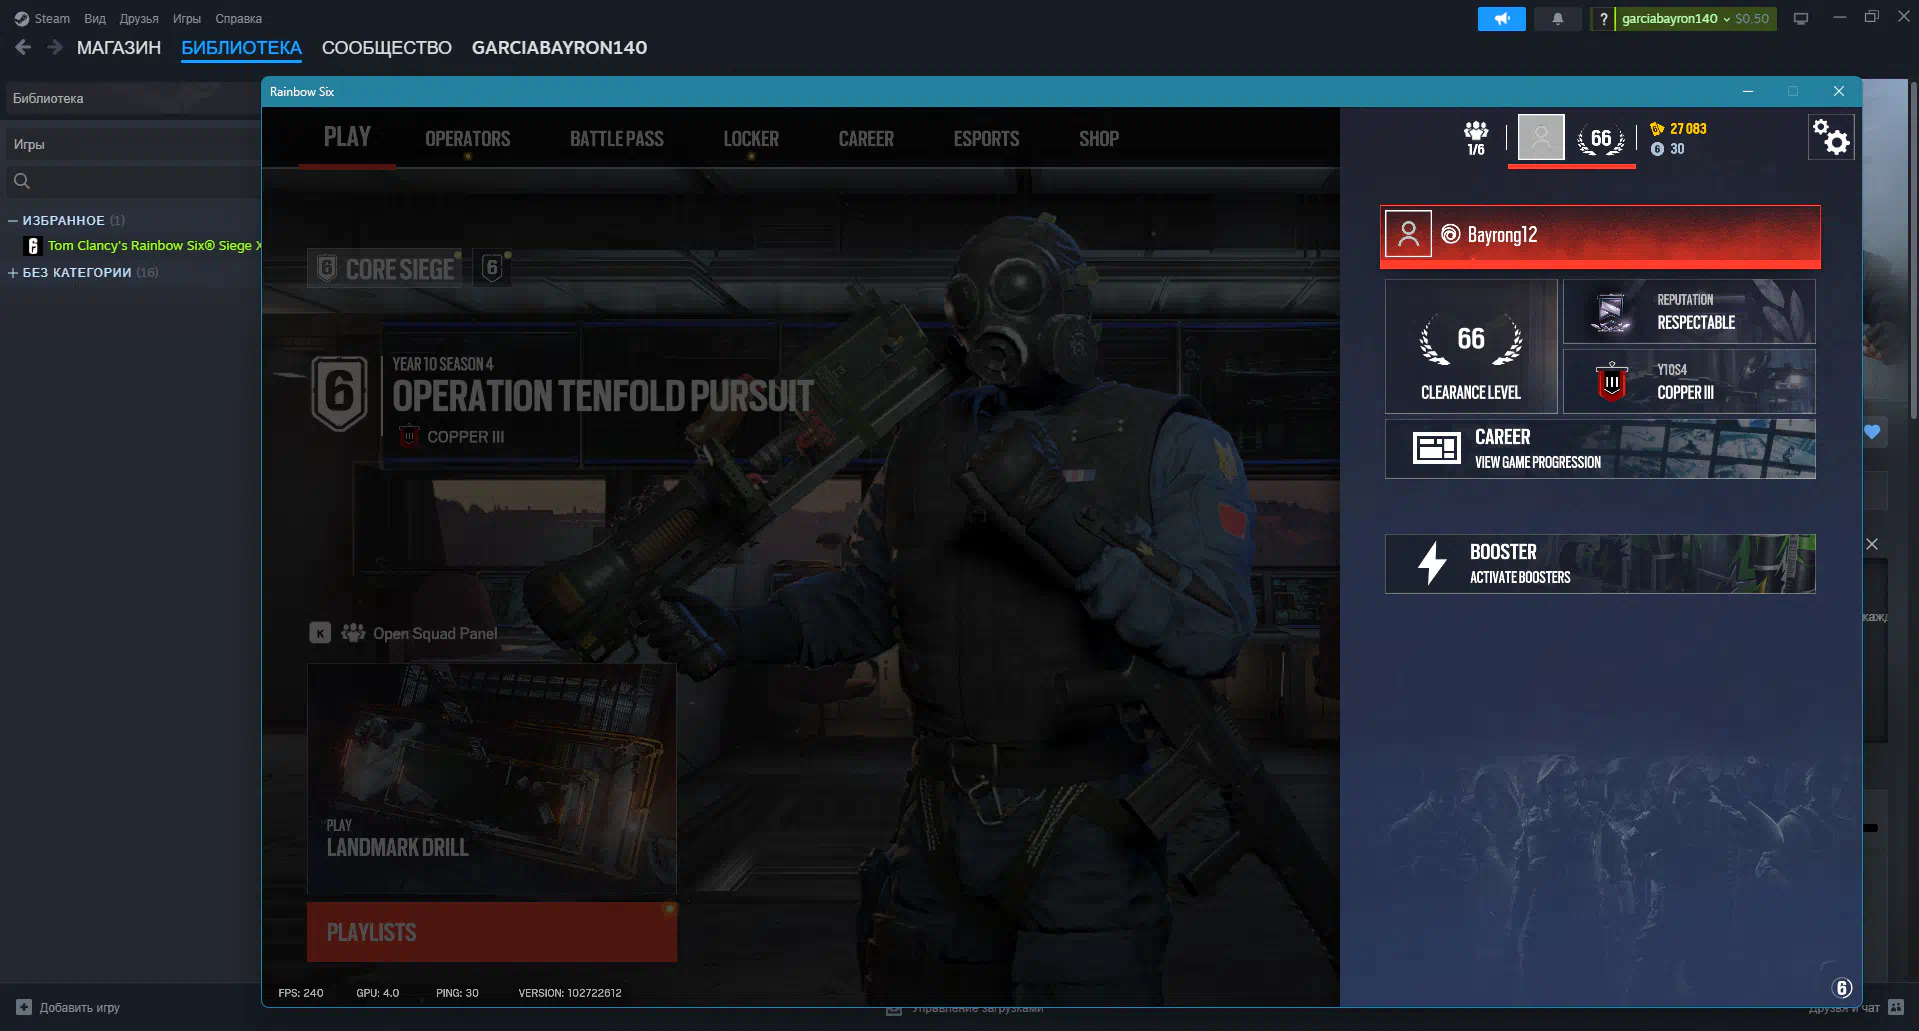This screenshot has width=1919, height=1031.
Task: Open Steam notifications bell
Action: 1557,19
